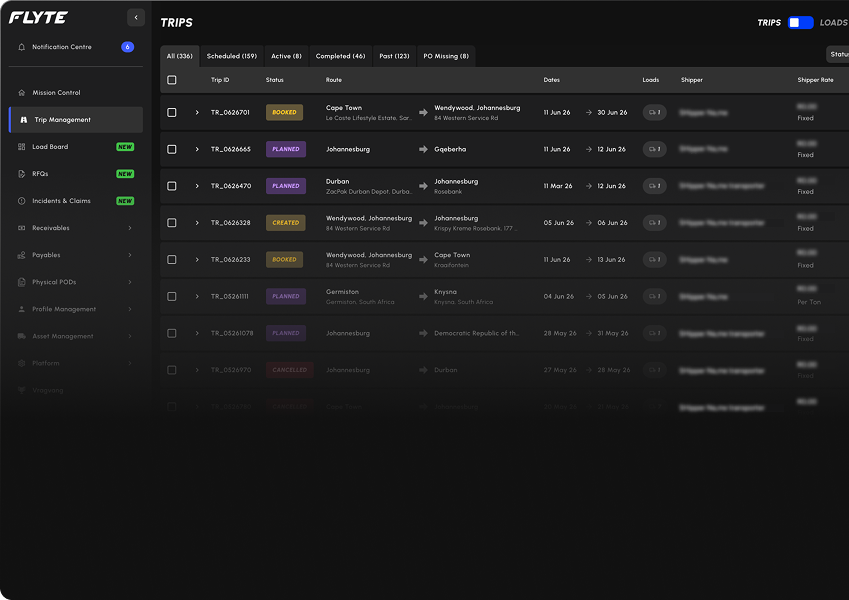Select the checkbox for trip TR_0626233
The image size is (849, 600).
172,260
